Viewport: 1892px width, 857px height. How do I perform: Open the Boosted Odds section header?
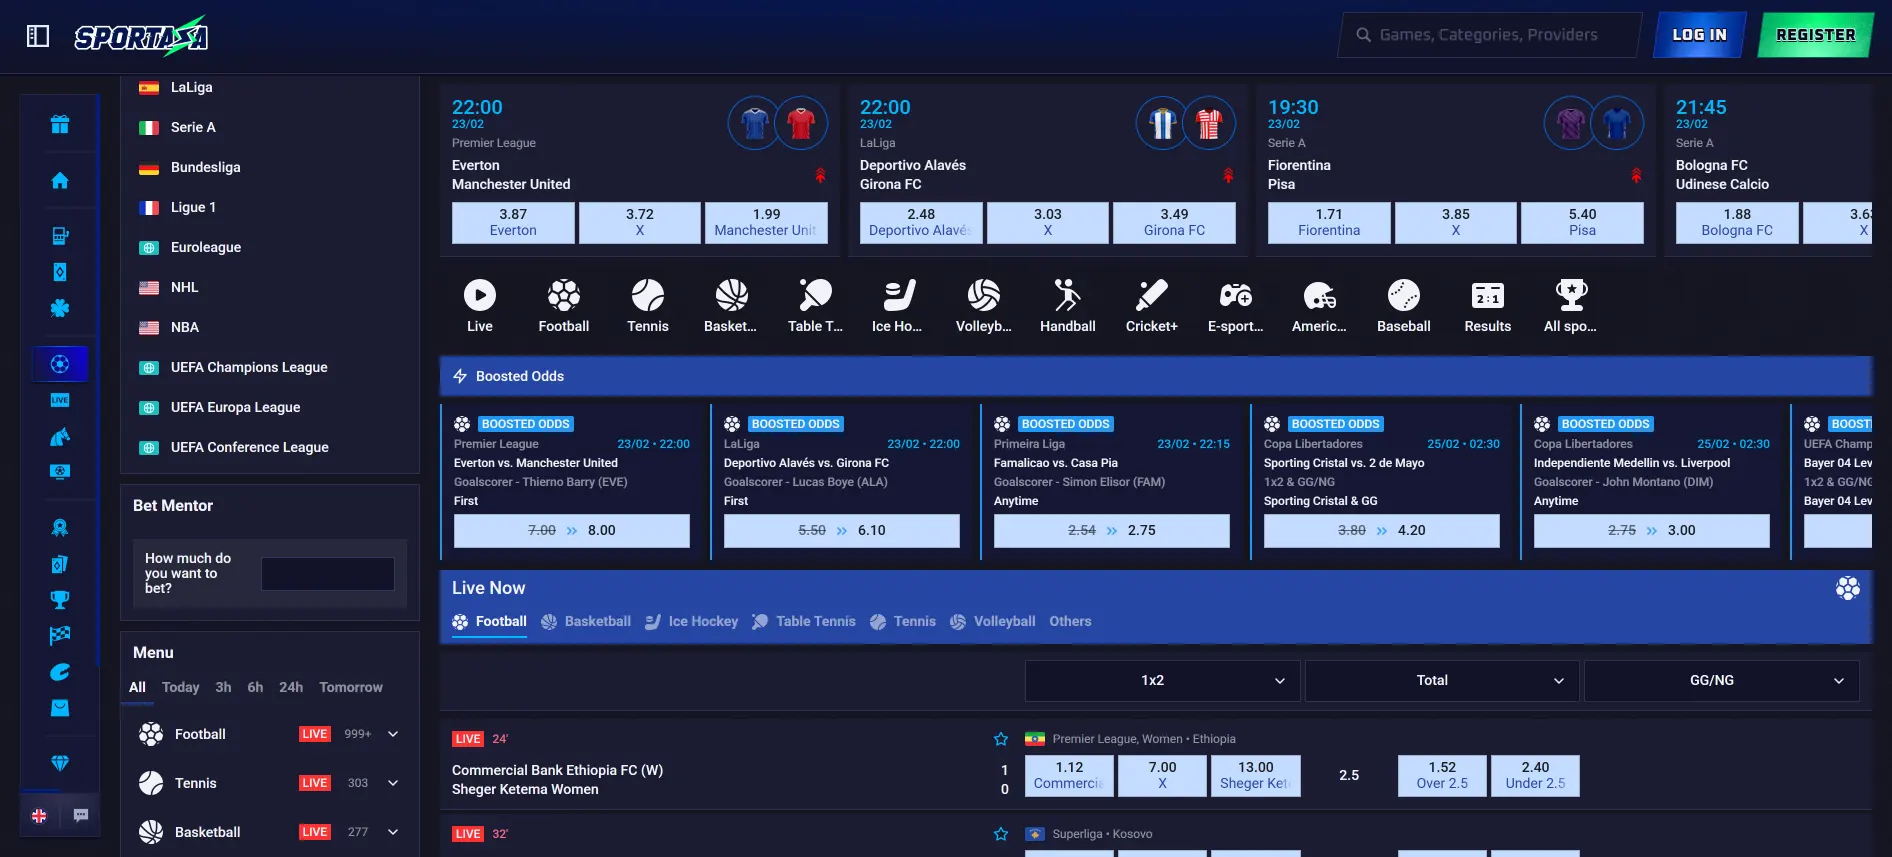click(1156, 376)
